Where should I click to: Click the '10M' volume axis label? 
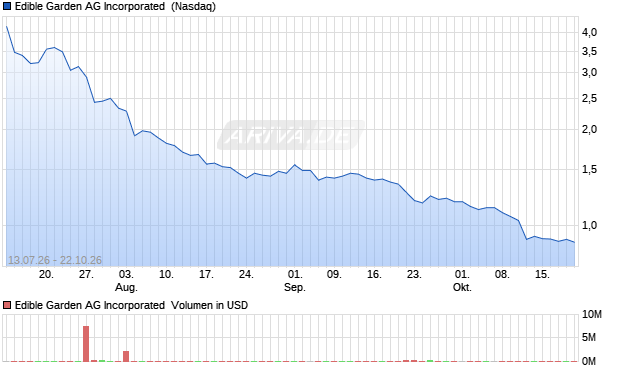(592, 314)
